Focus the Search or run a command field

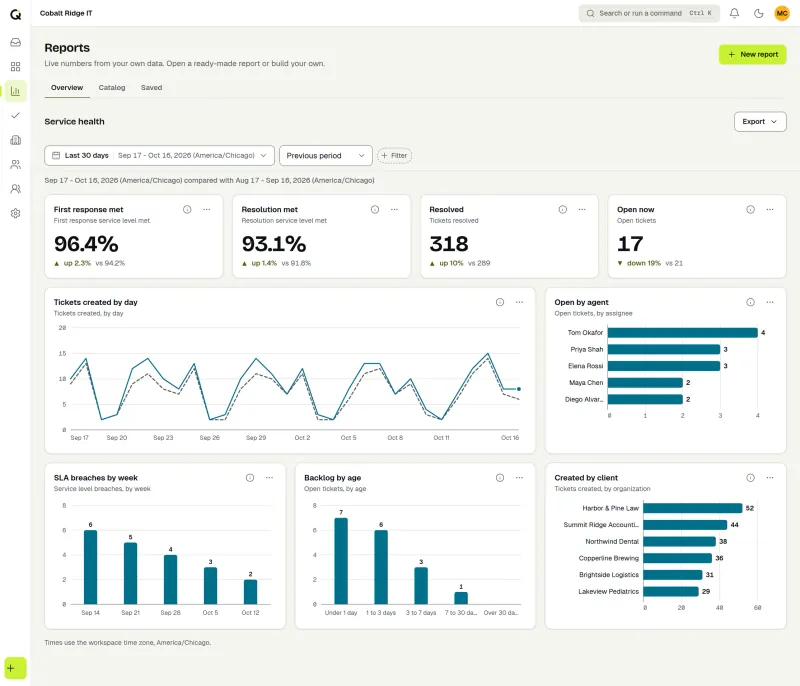tap(649, 13)
